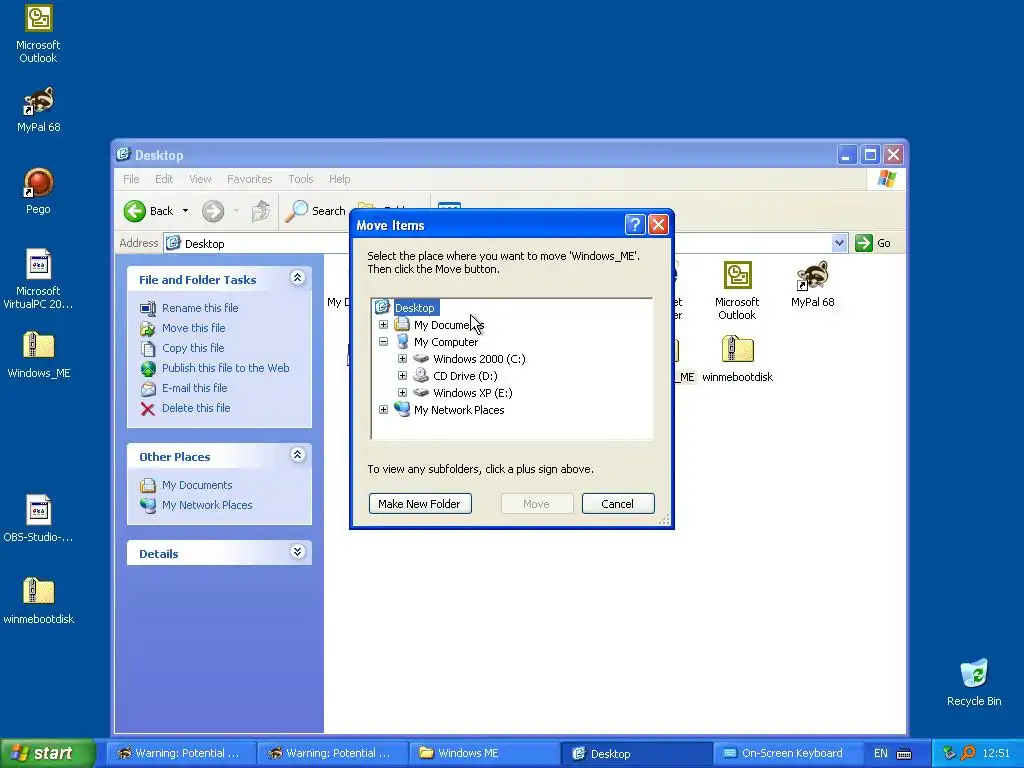Select CD Drive (D:) in tree
1024x768 pixels.
point(465,376)
